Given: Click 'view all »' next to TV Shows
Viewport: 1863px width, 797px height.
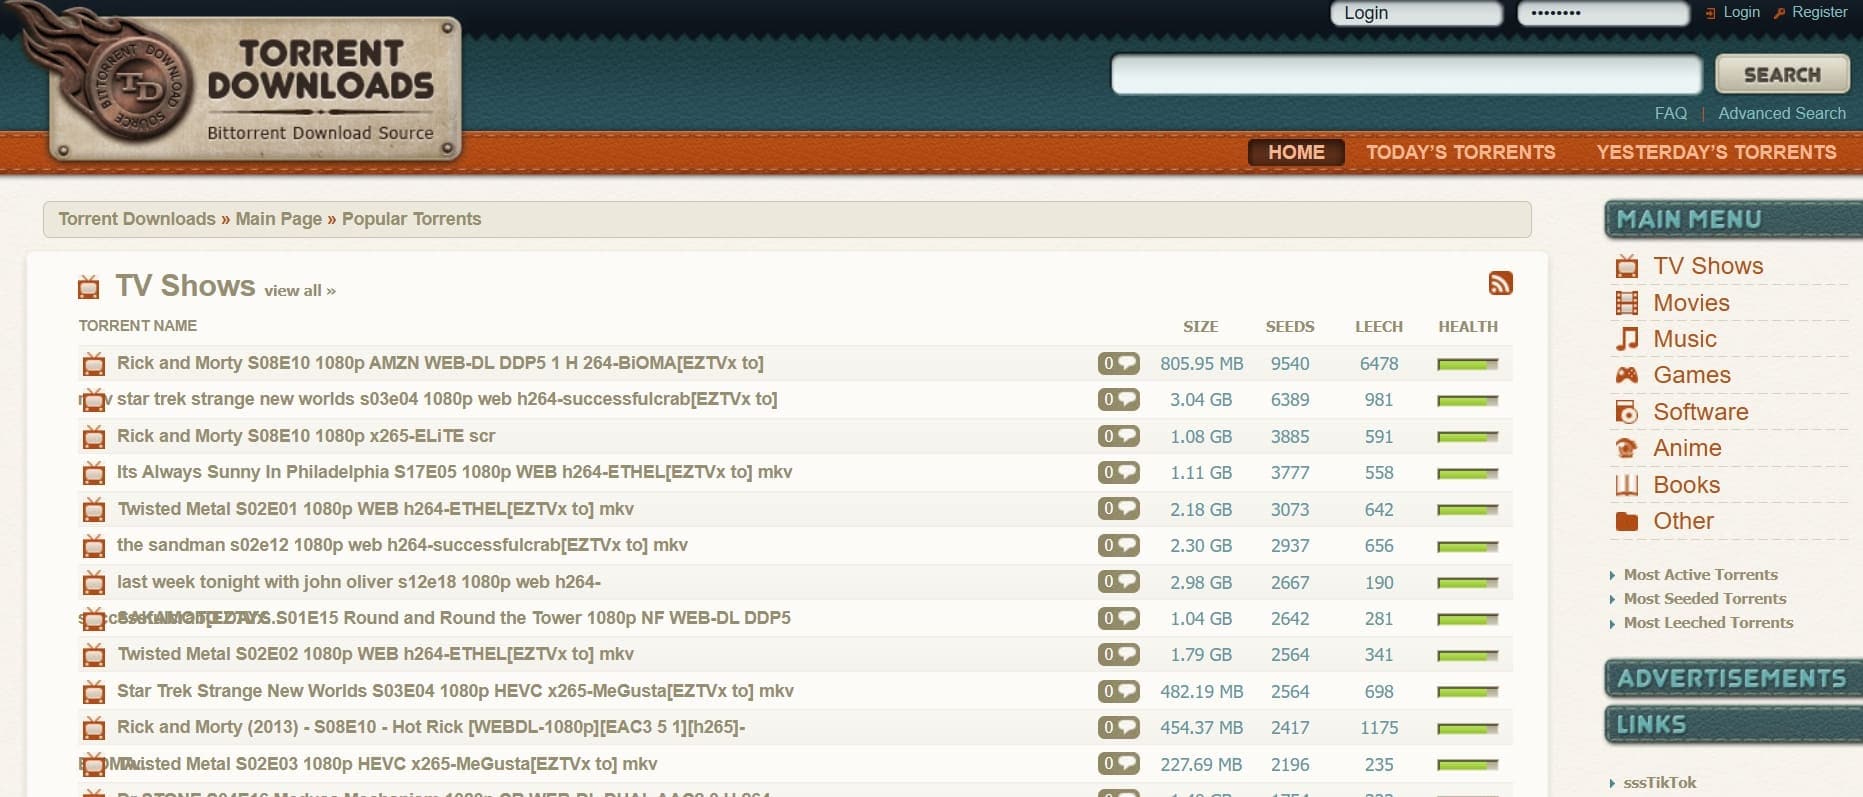Looking at the screenshot, I should 300,291.
